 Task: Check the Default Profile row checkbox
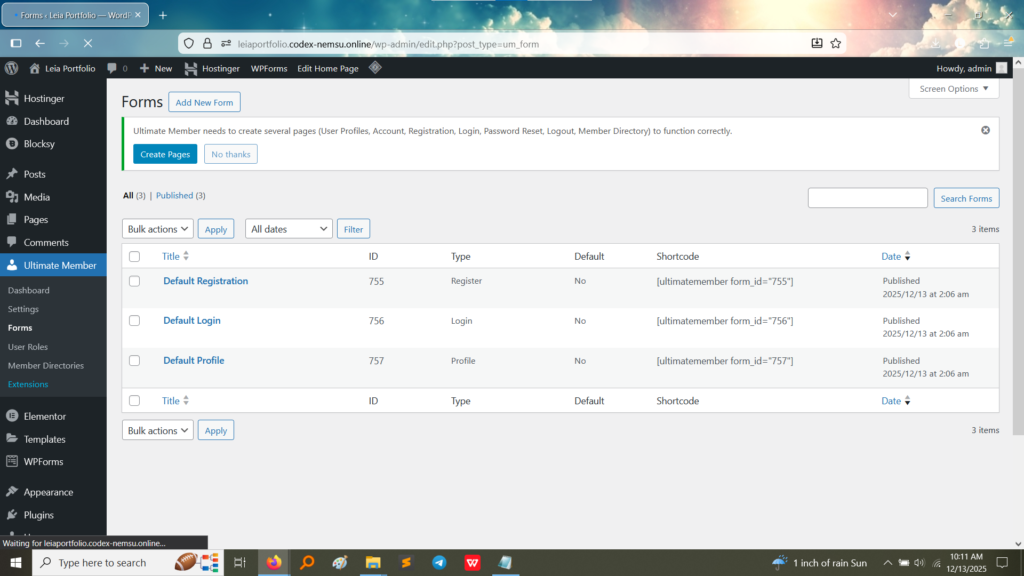135,361
